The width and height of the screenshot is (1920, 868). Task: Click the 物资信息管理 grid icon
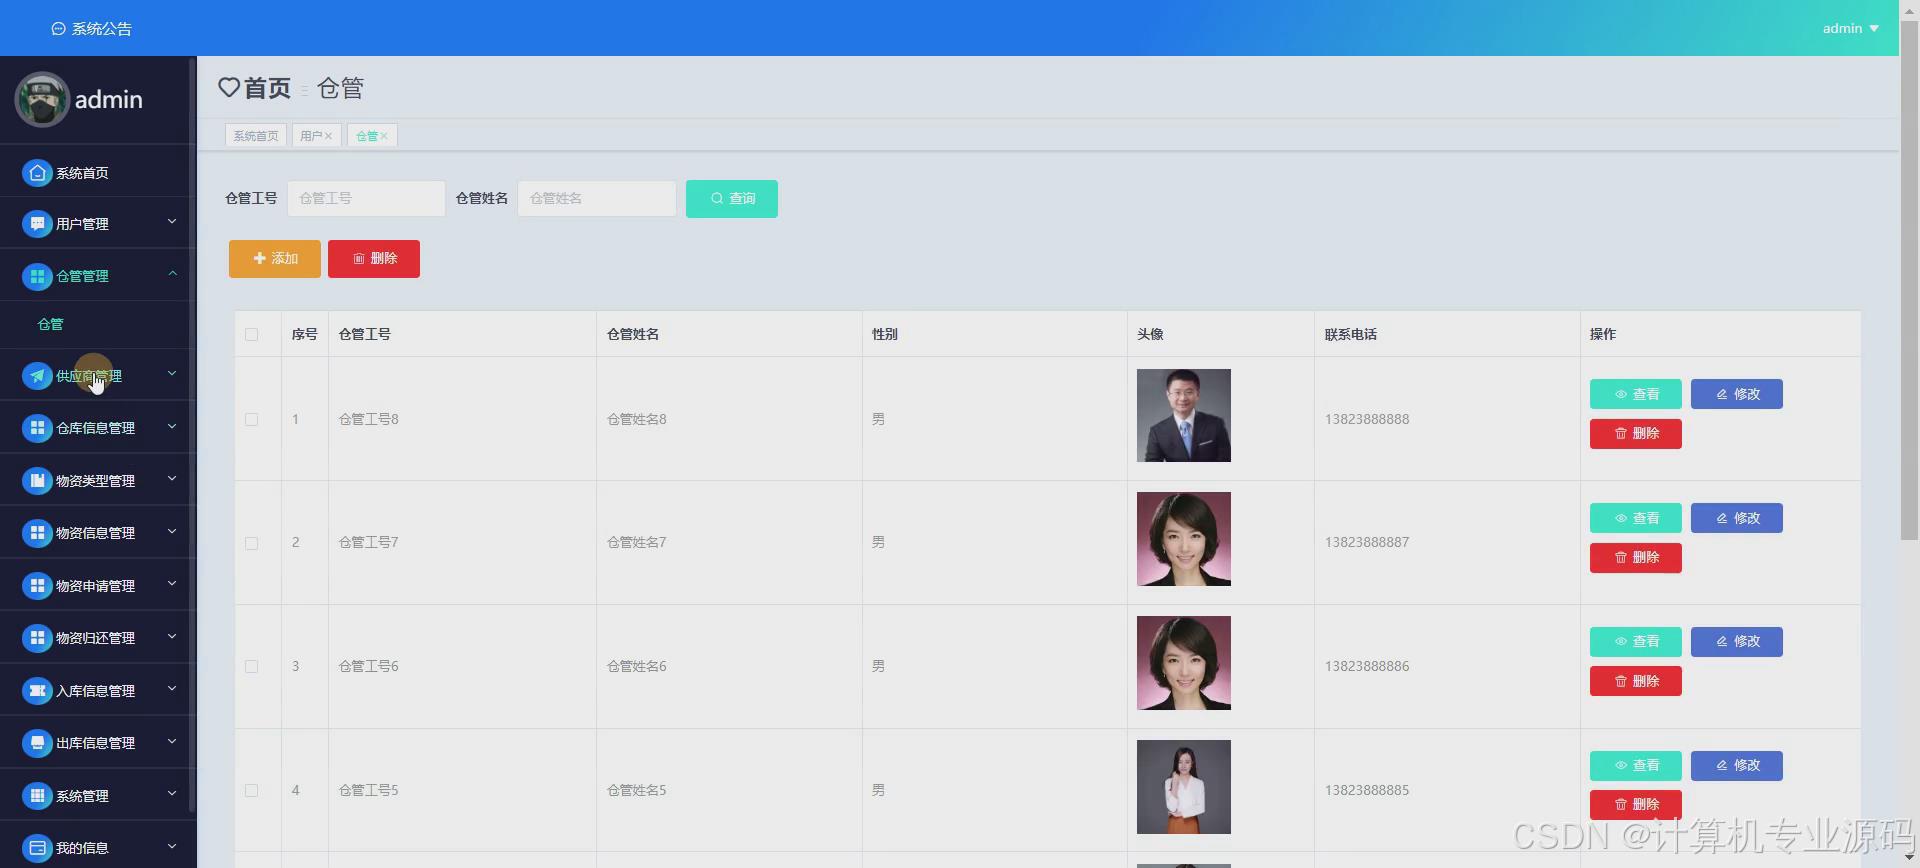[37, 533]
